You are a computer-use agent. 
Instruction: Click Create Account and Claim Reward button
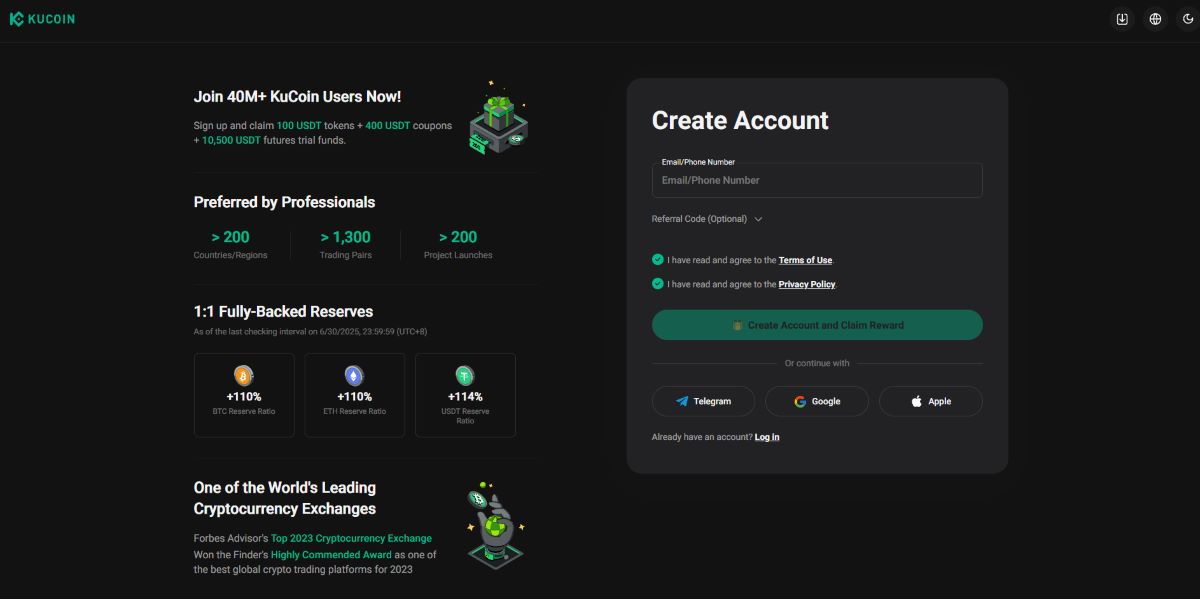click(817, 325)
